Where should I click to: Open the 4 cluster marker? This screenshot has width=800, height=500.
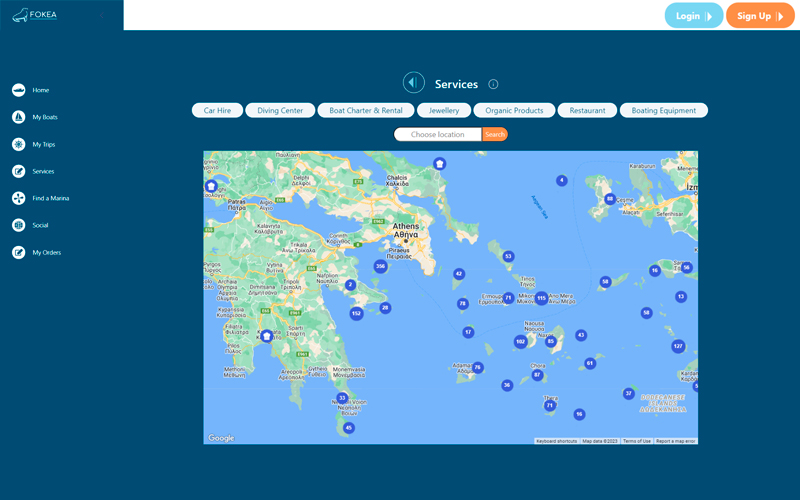click(562, 180)
